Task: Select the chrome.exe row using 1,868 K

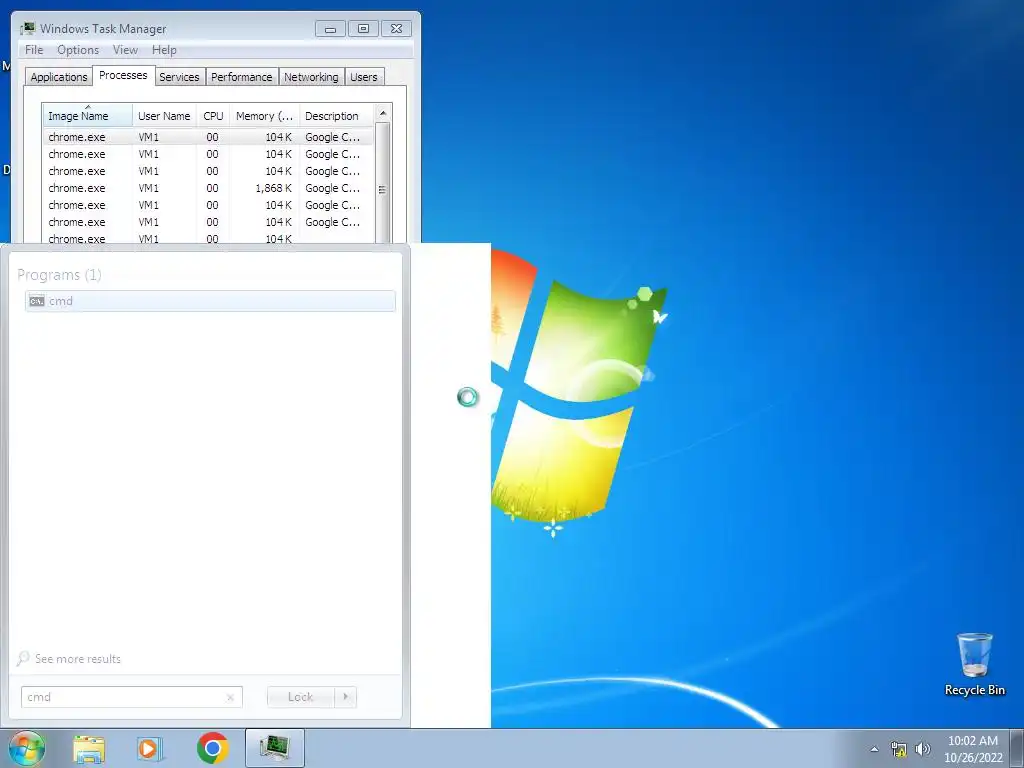Action: 208,188
